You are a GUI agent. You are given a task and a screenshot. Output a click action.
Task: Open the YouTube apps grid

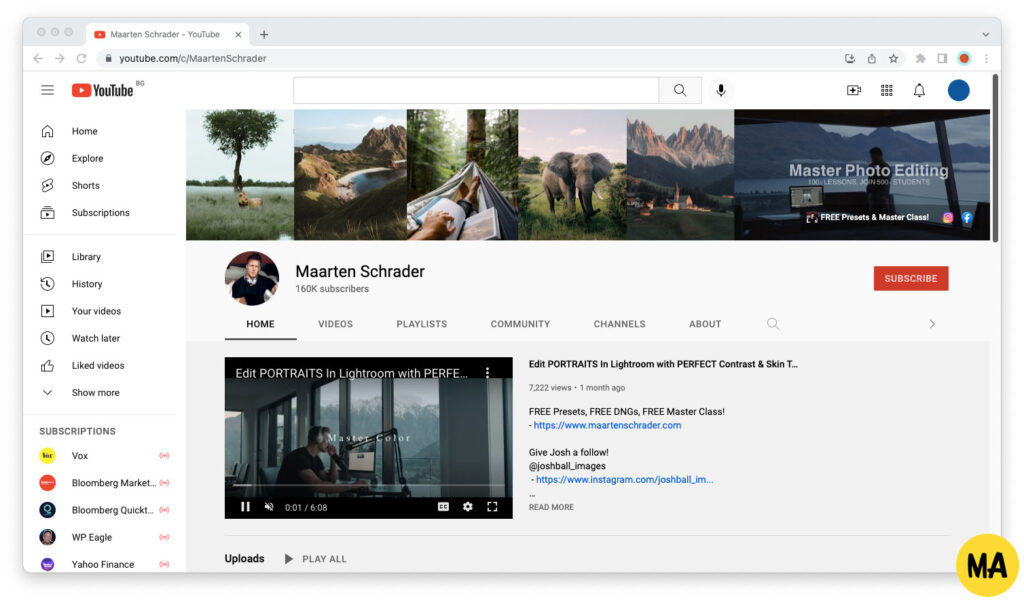[x=886, y=90]
